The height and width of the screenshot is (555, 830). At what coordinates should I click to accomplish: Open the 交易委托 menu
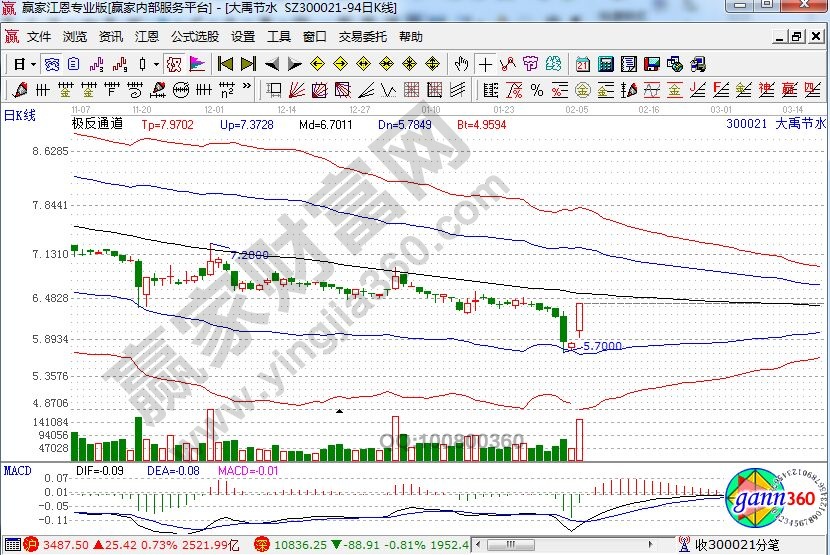362,37
